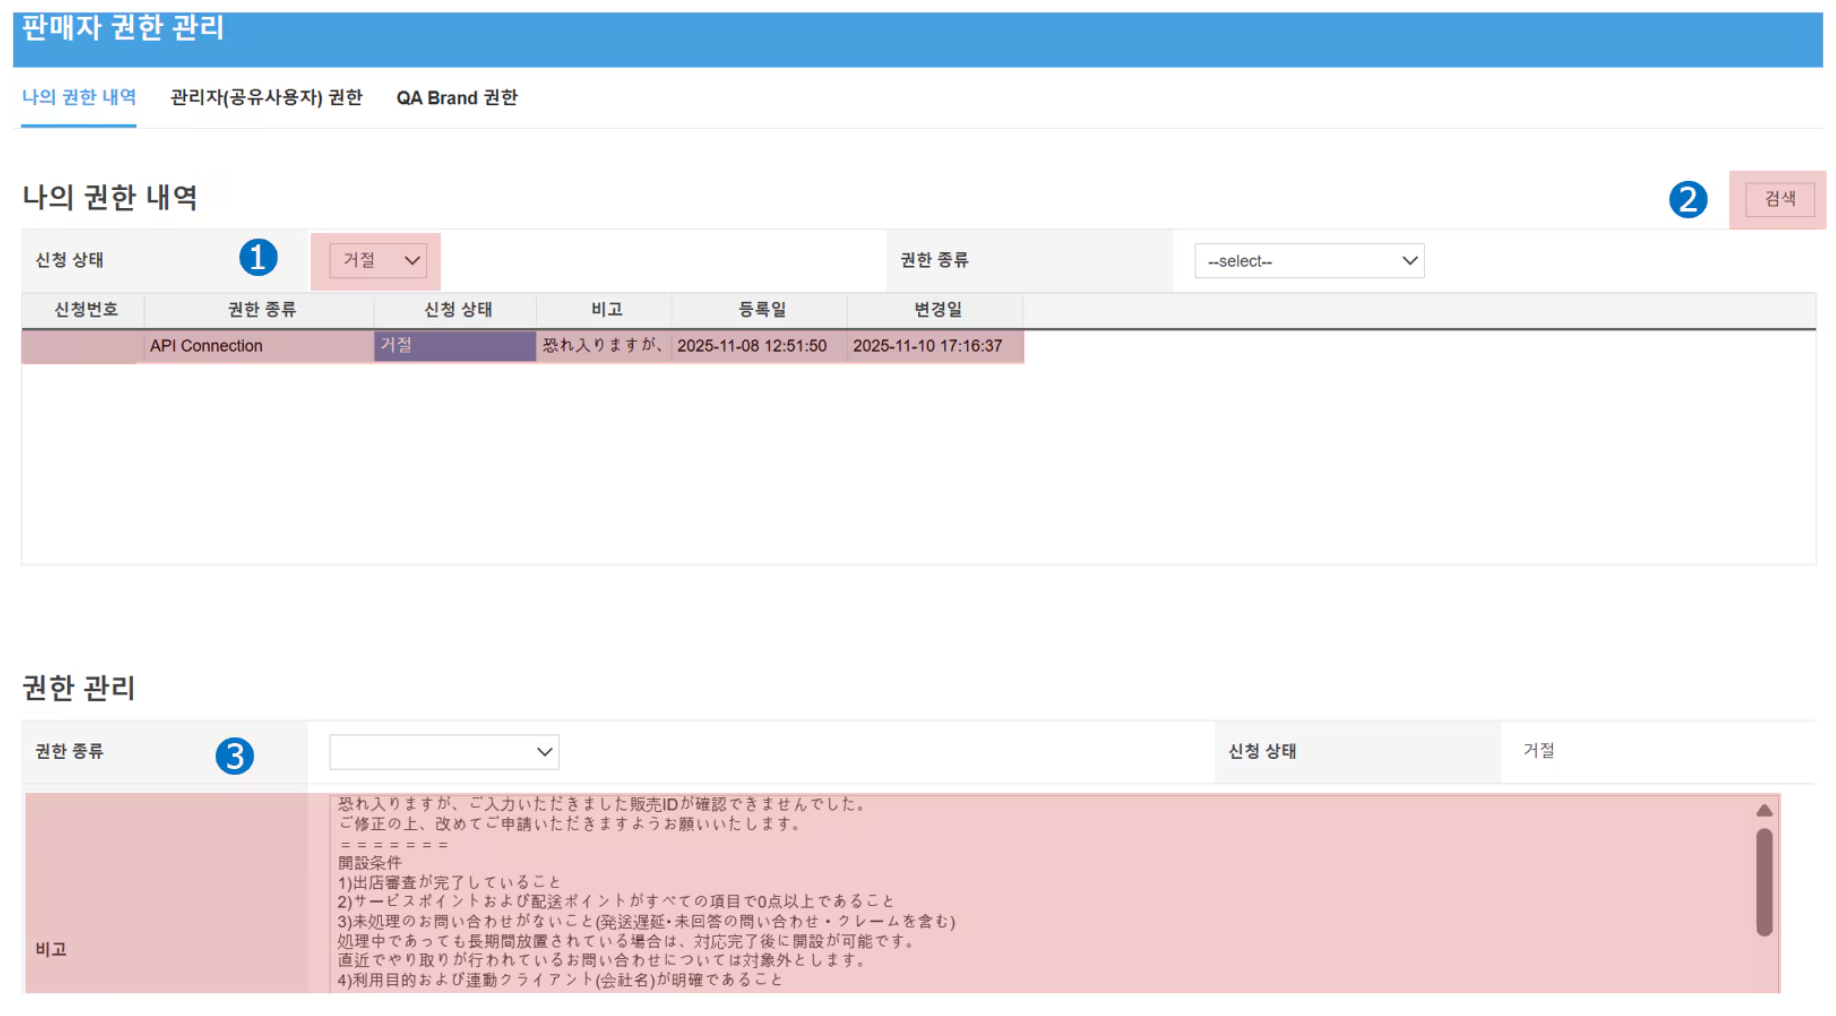Viewport: 1836px width, 1016px height.
Task: Click the 신청번호 column header
Action: pos(85,310)
